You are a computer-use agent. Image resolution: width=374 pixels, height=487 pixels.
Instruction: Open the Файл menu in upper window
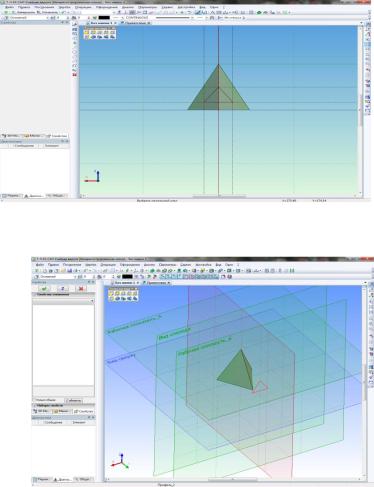(9, 7)
